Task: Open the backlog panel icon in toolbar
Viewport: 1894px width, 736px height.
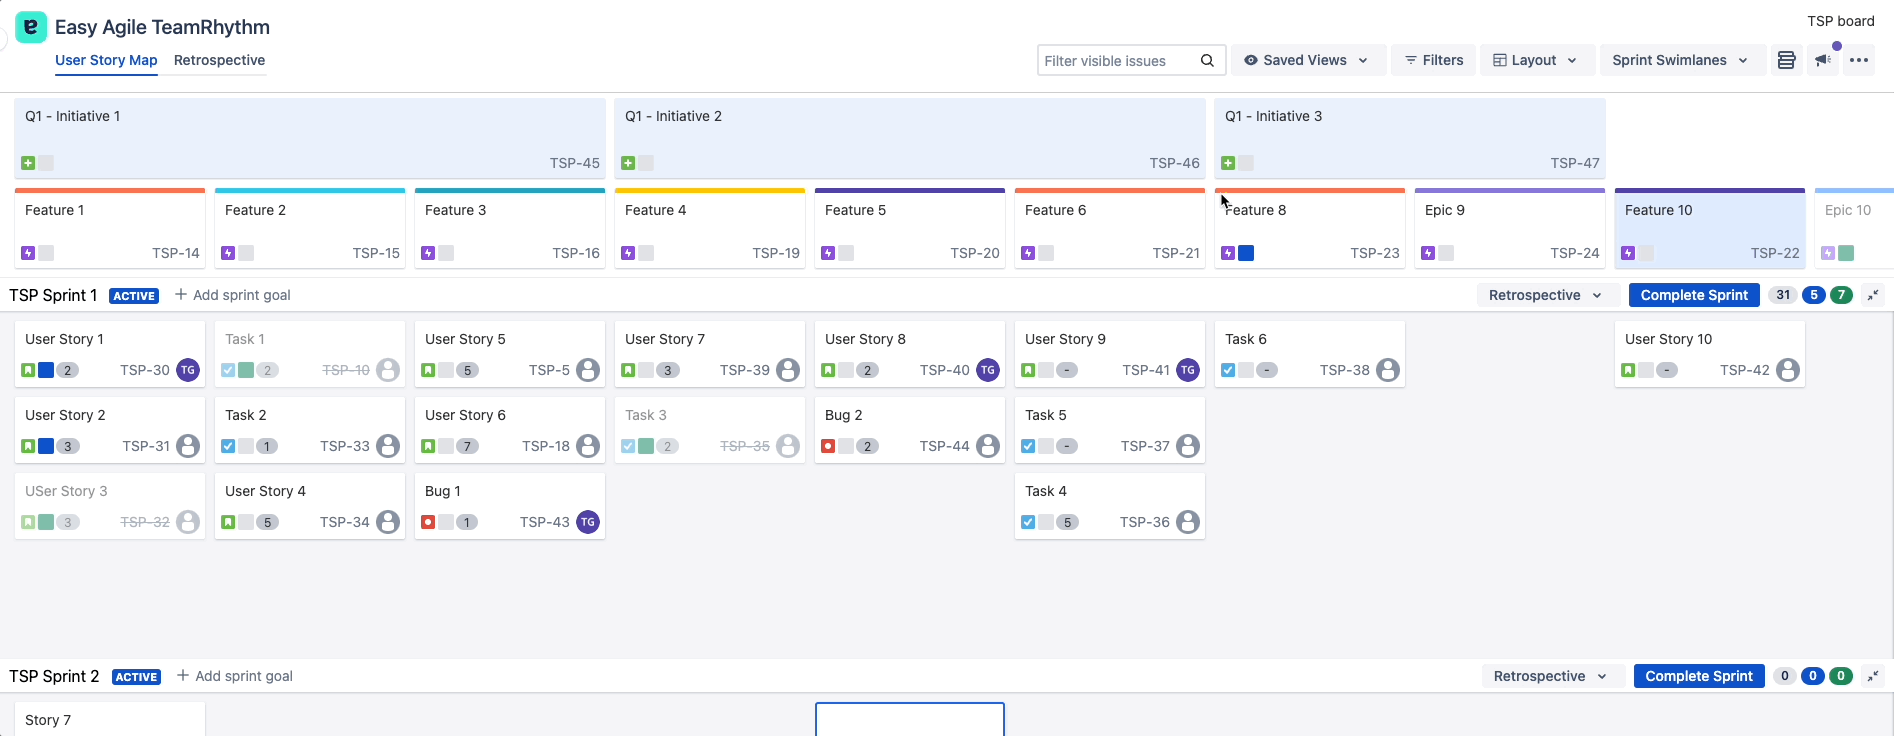Action: click(x=1786, y=61)
